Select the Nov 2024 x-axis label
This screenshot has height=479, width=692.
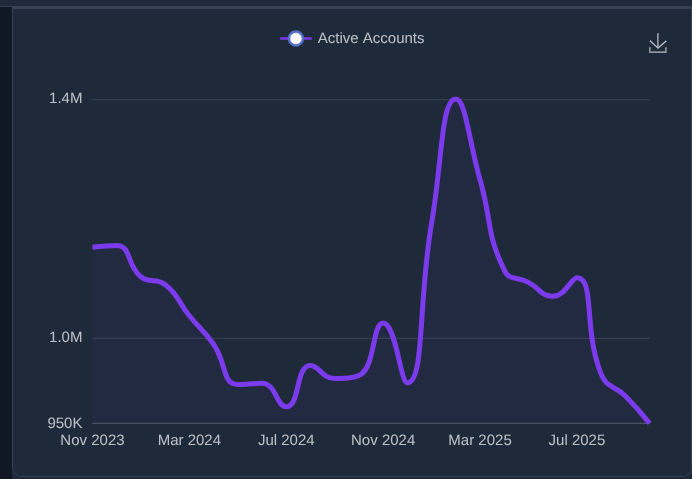[x=383, y=440]
